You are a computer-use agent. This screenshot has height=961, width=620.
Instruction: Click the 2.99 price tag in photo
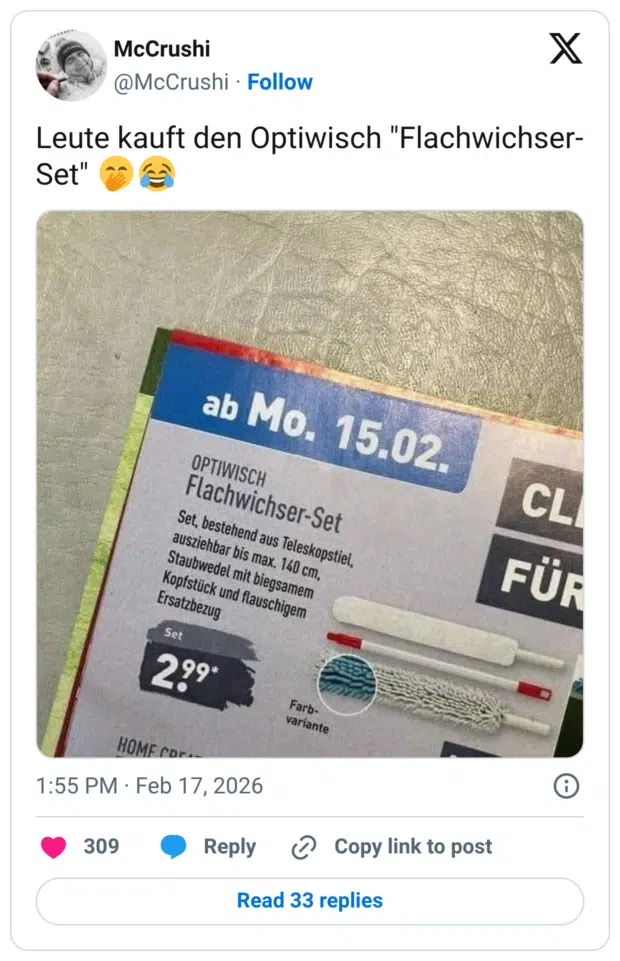[195, 667]
